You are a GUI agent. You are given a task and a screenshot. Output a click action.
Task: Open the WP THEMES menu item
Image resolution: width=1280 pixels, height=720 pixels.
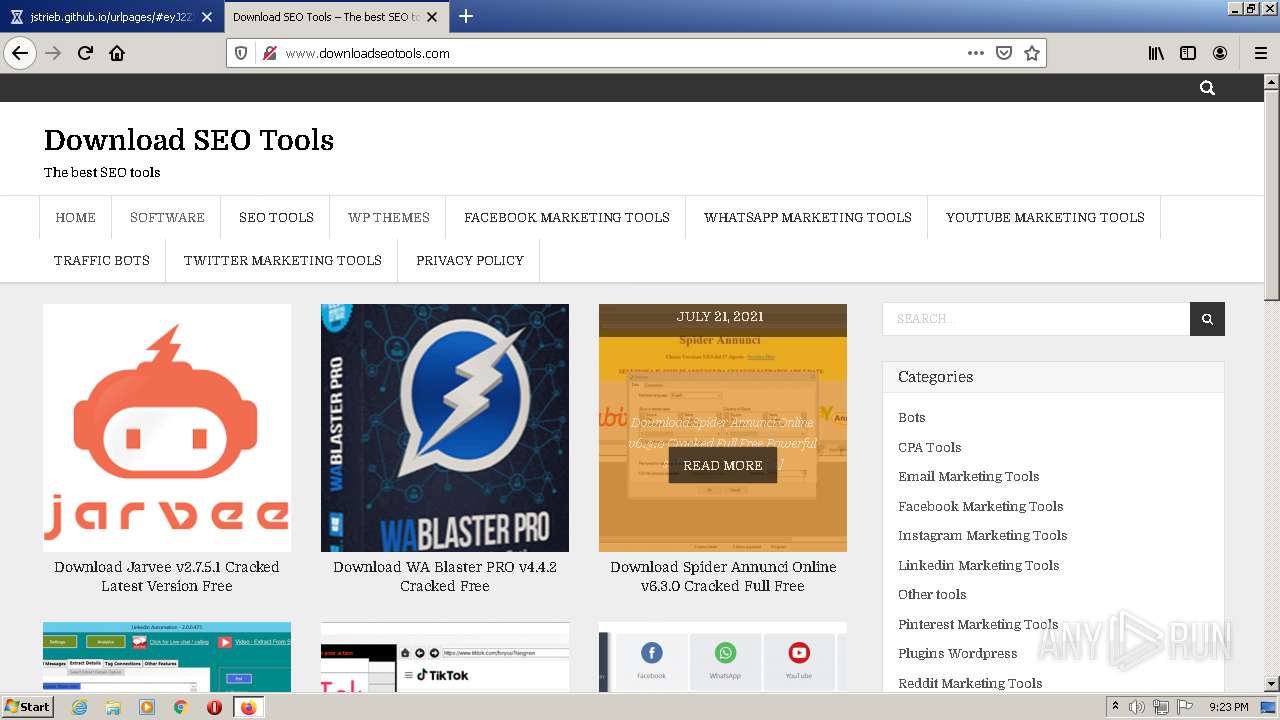(389, 217)
